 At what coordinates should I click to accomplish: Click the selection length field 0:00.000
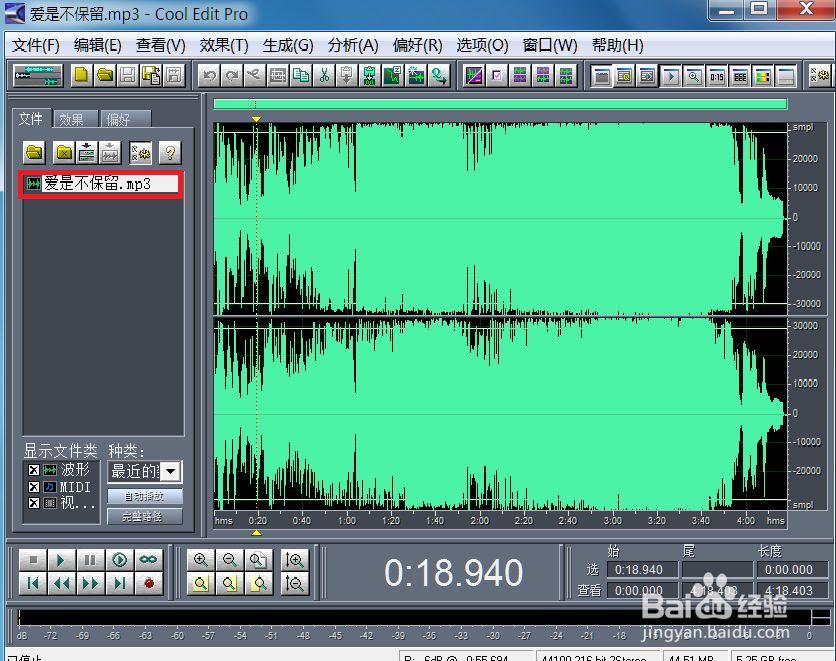pos(792,569)
